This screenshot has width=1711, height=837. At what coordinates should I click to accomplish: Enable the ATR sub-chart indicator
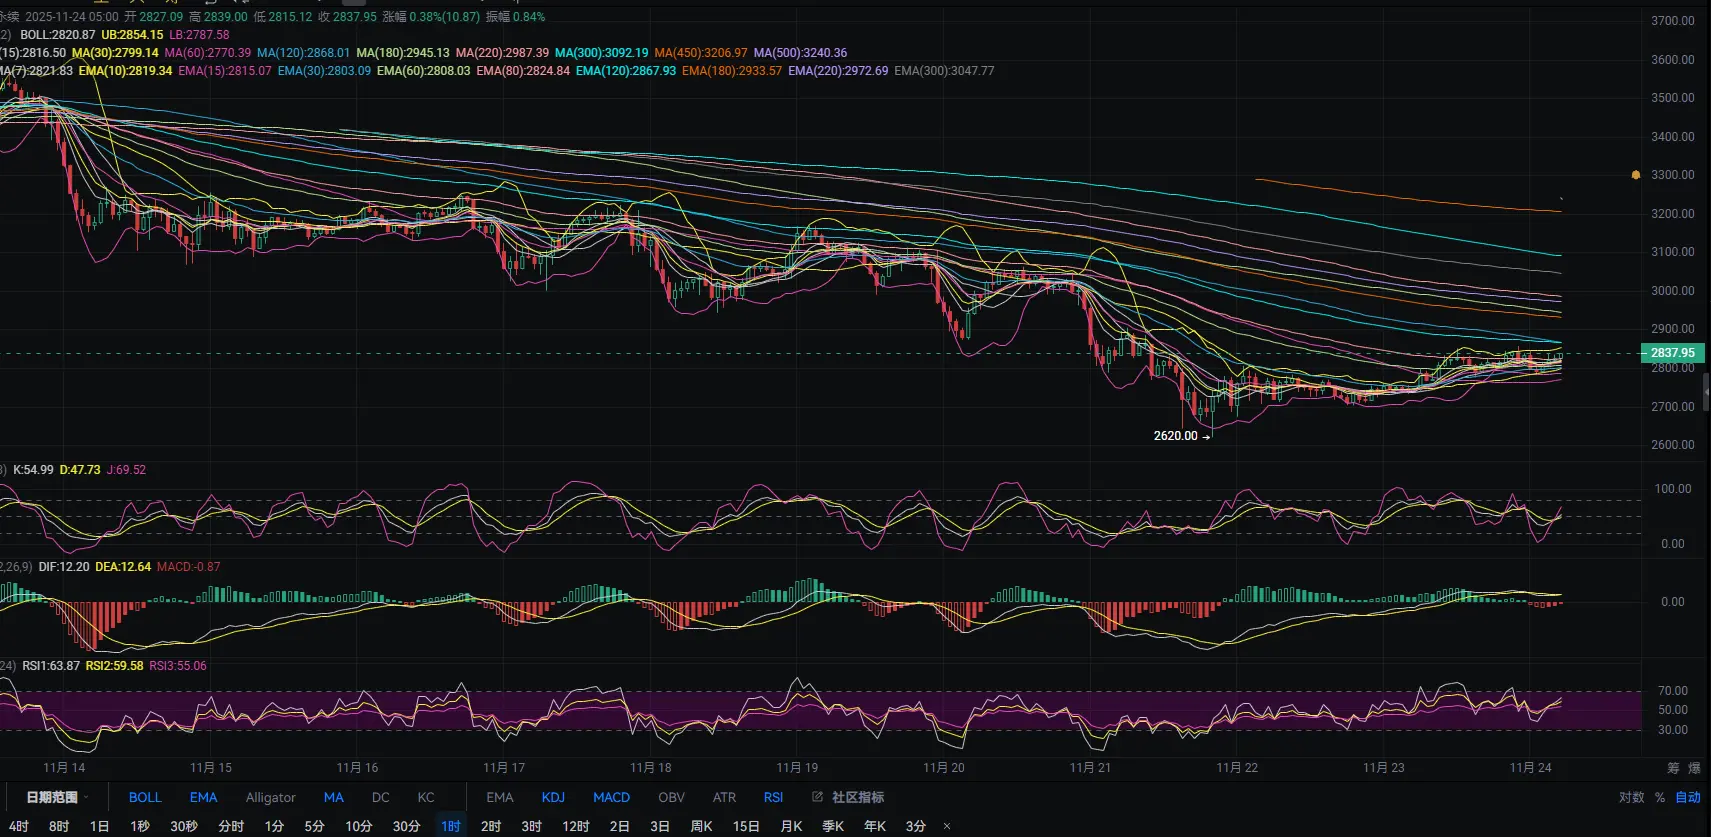pos(724,797)
